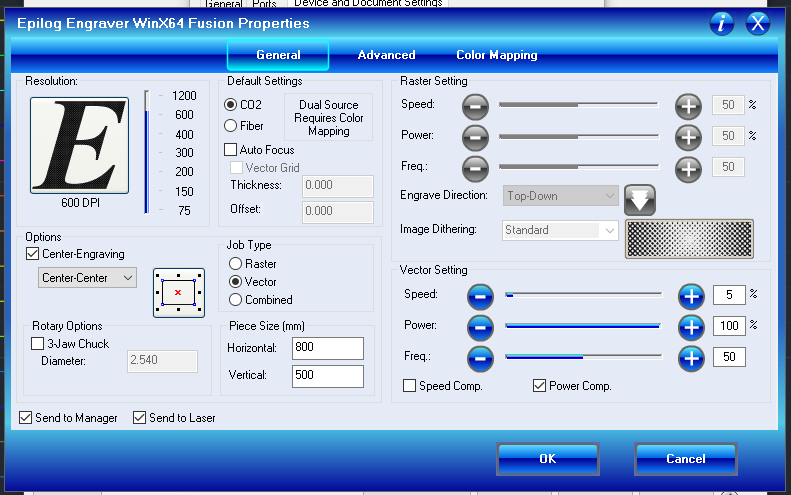Enable the 3-Jaw Chuck rotary option

pos(37,344)
